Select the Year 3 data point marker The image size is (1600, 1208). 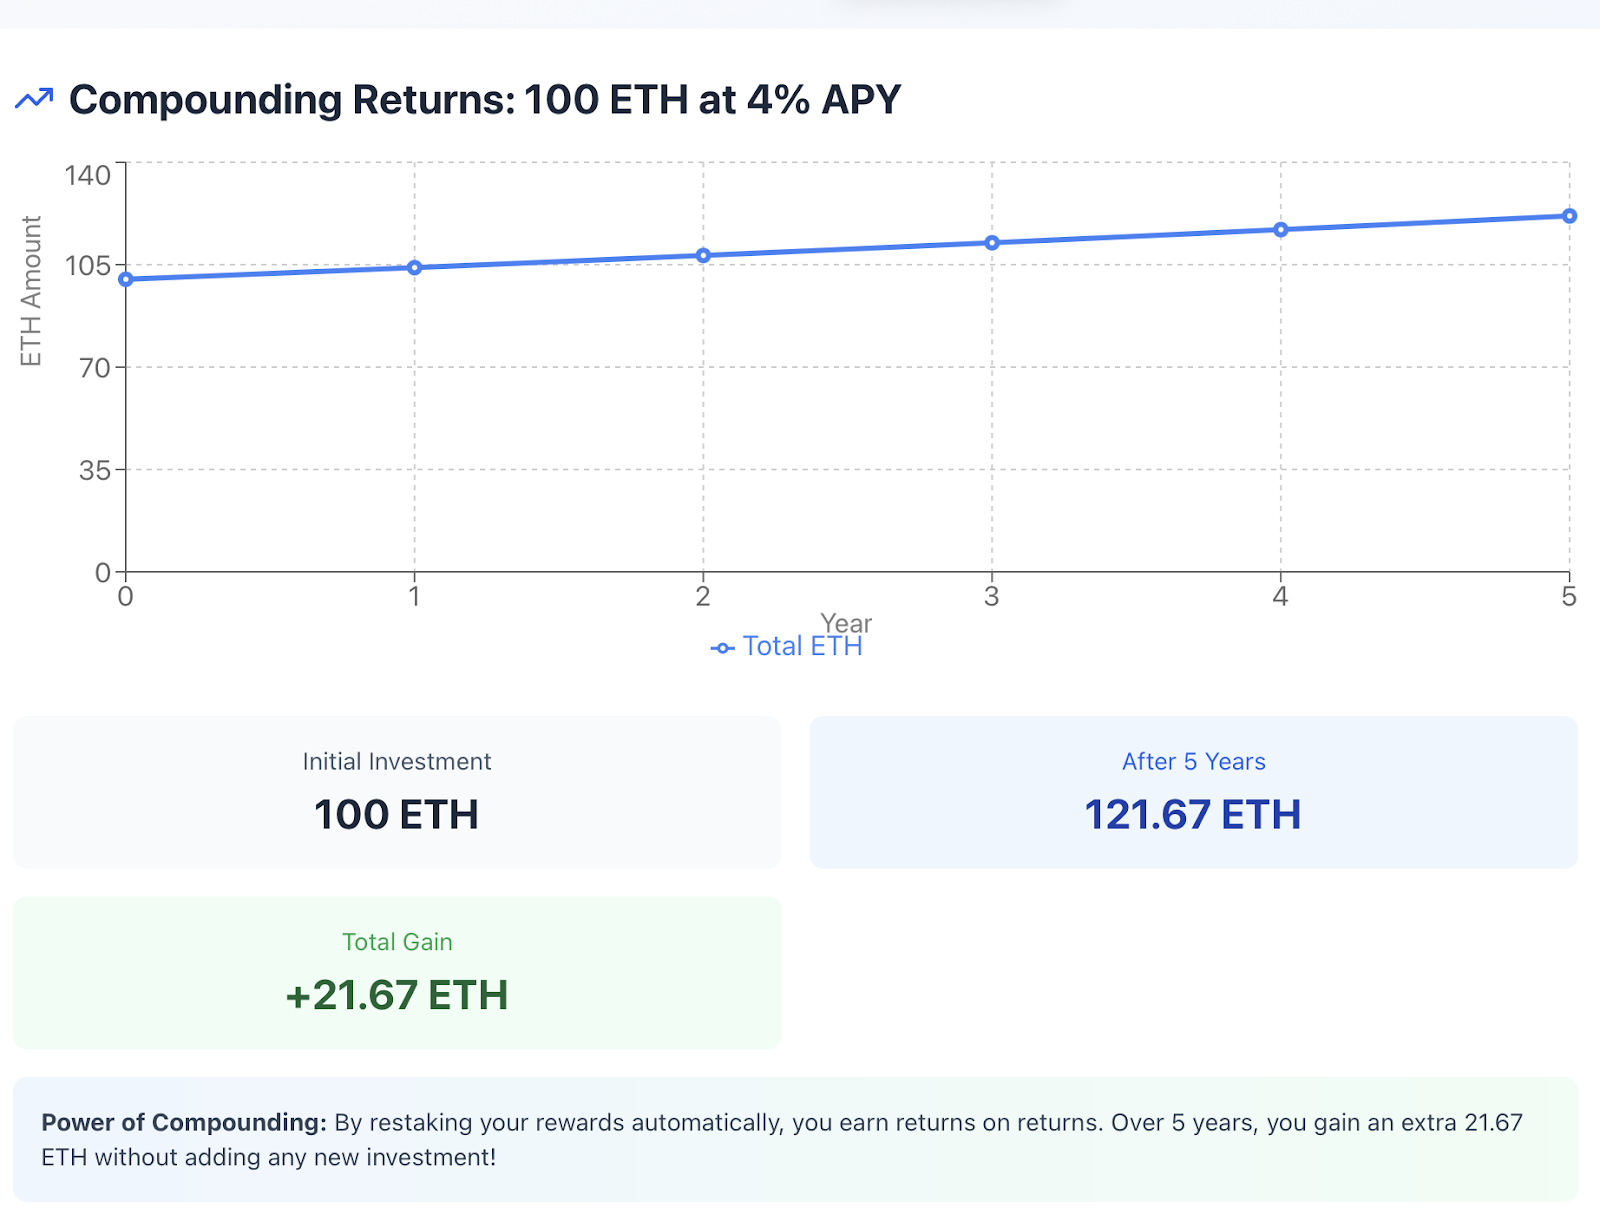(x=992, y=243)
